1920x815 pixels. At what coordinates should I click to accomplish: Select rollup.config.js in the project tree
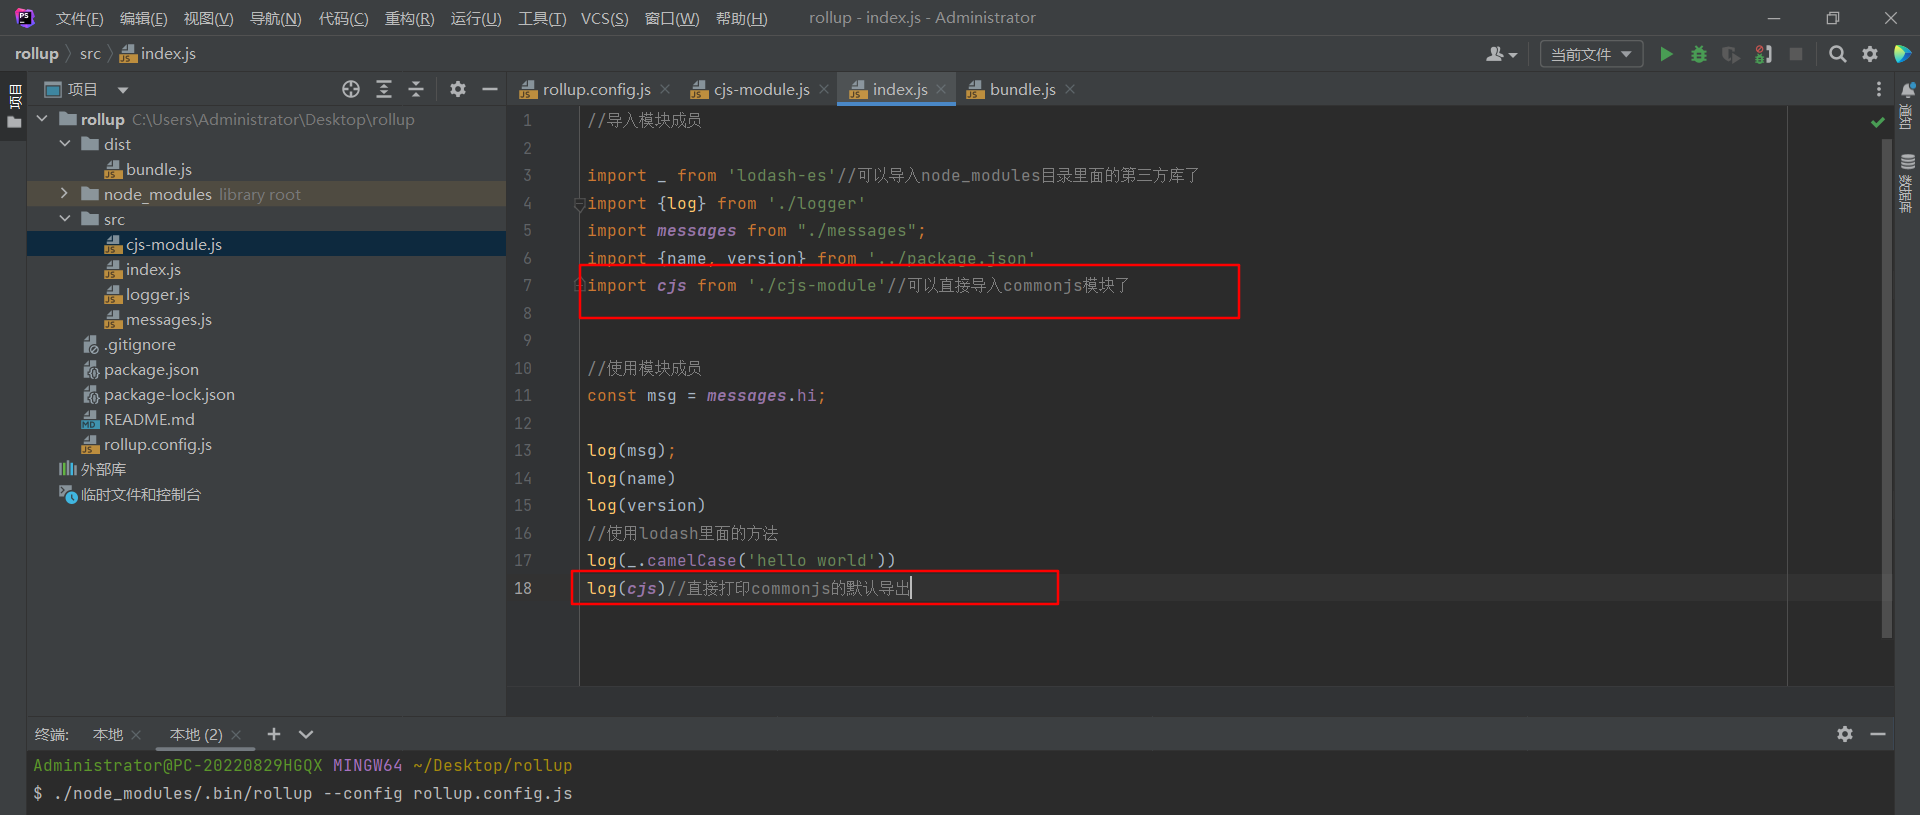[147, 444]
